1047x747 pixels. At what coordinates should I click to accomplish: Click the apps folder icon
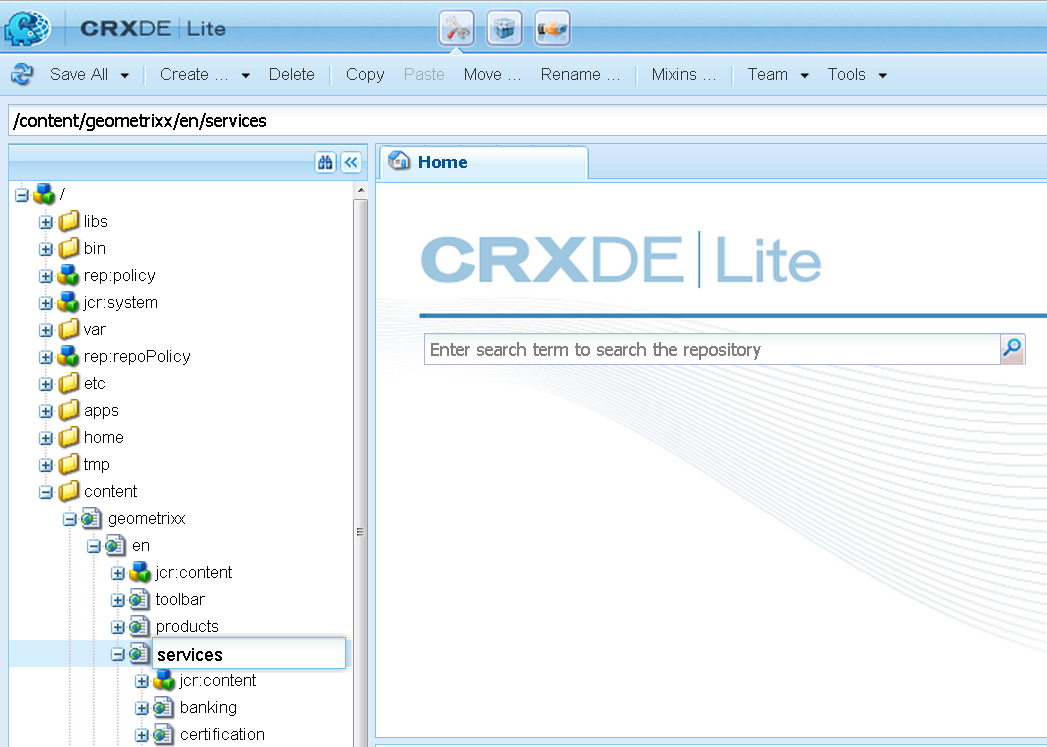(69, 411)
